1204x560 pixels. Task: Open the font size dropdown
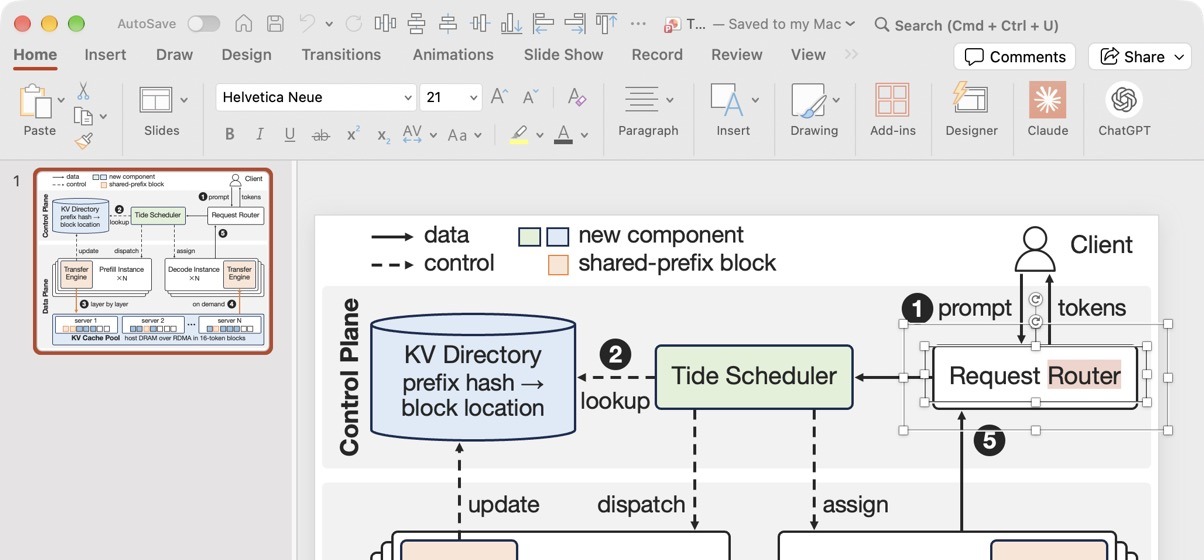click(x=474, y=98)
